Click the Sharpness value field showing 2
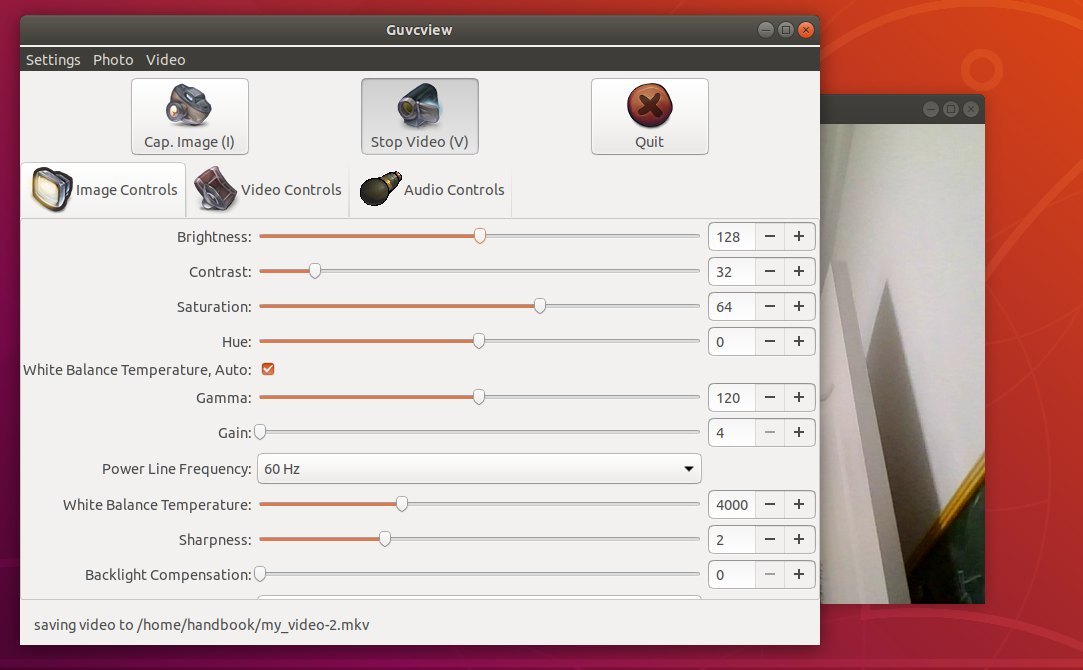The image size is (1083, 670). click(x=732, y=539)
